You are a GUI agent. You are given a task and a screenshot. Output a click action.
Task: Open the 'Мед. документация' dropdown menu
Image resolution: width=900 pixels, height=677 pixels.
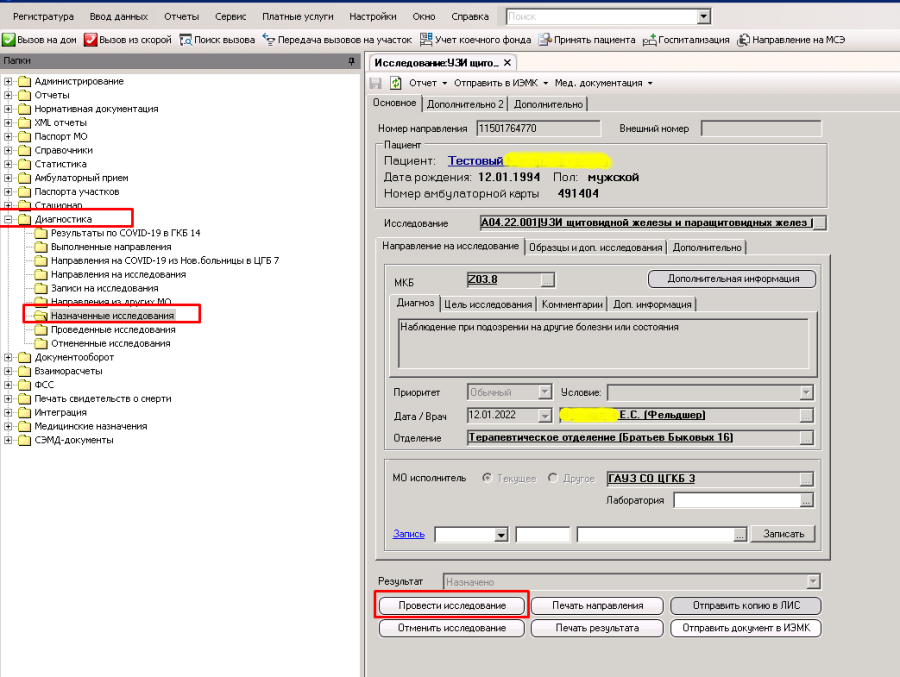603,83
